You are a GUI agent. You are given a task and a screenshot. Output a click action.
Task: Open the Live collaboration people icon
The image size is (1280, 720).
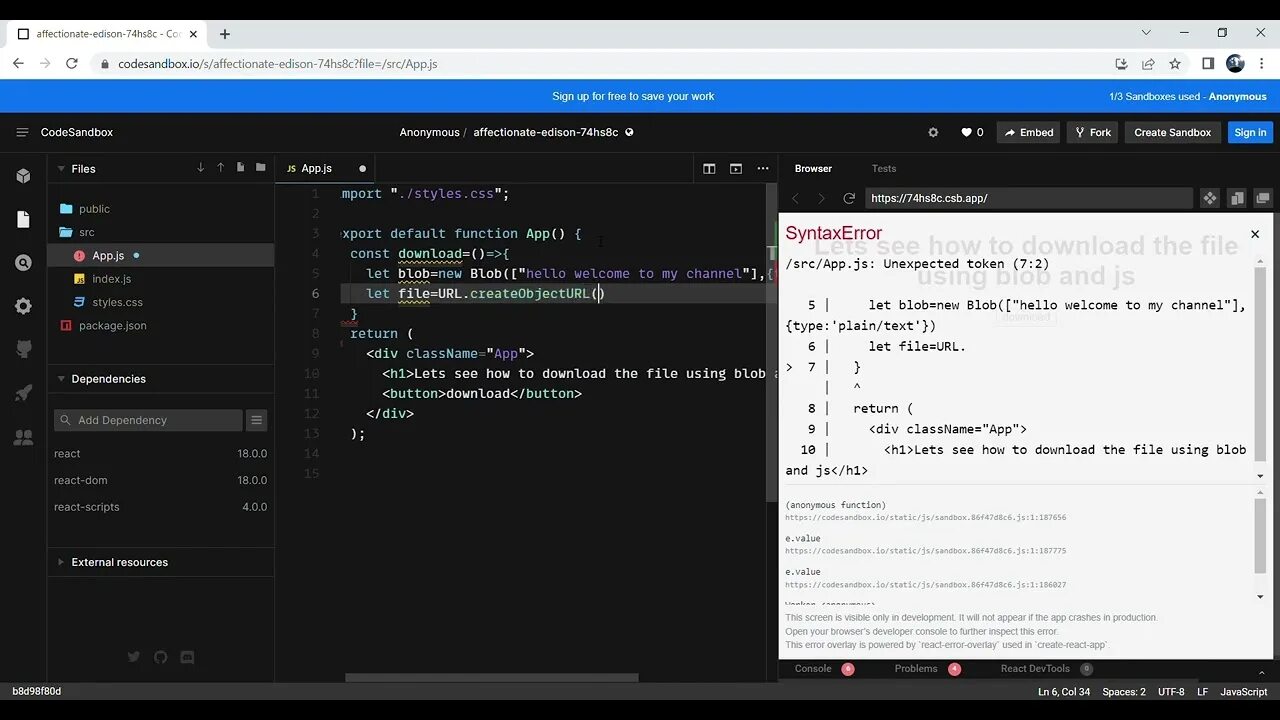tap(23, 437)
